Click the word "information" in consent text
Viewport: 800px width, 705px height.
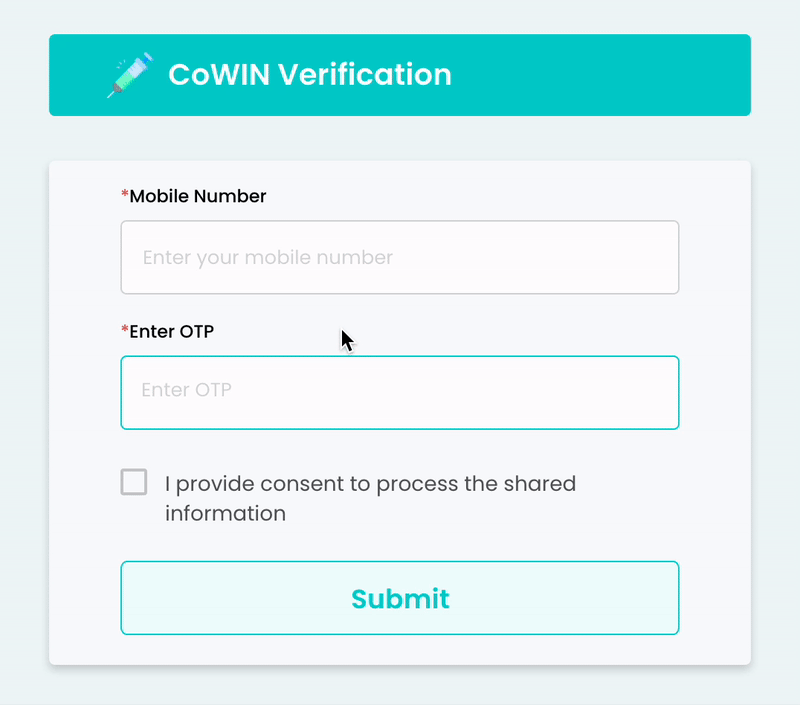(x=225, y=514)
